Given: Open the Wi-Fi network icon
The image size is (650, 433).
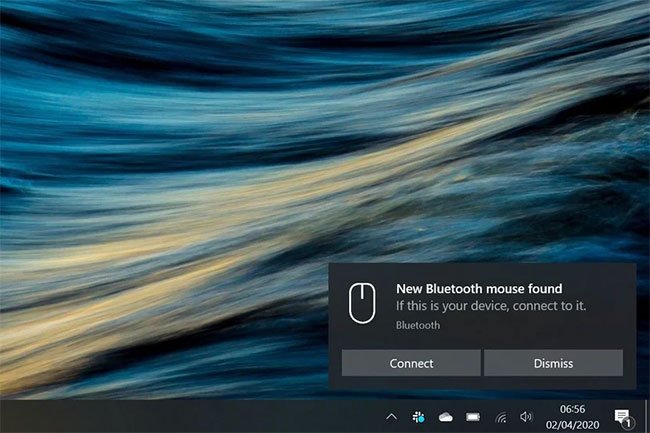Looking at the screenshot, I should point(500,416).
